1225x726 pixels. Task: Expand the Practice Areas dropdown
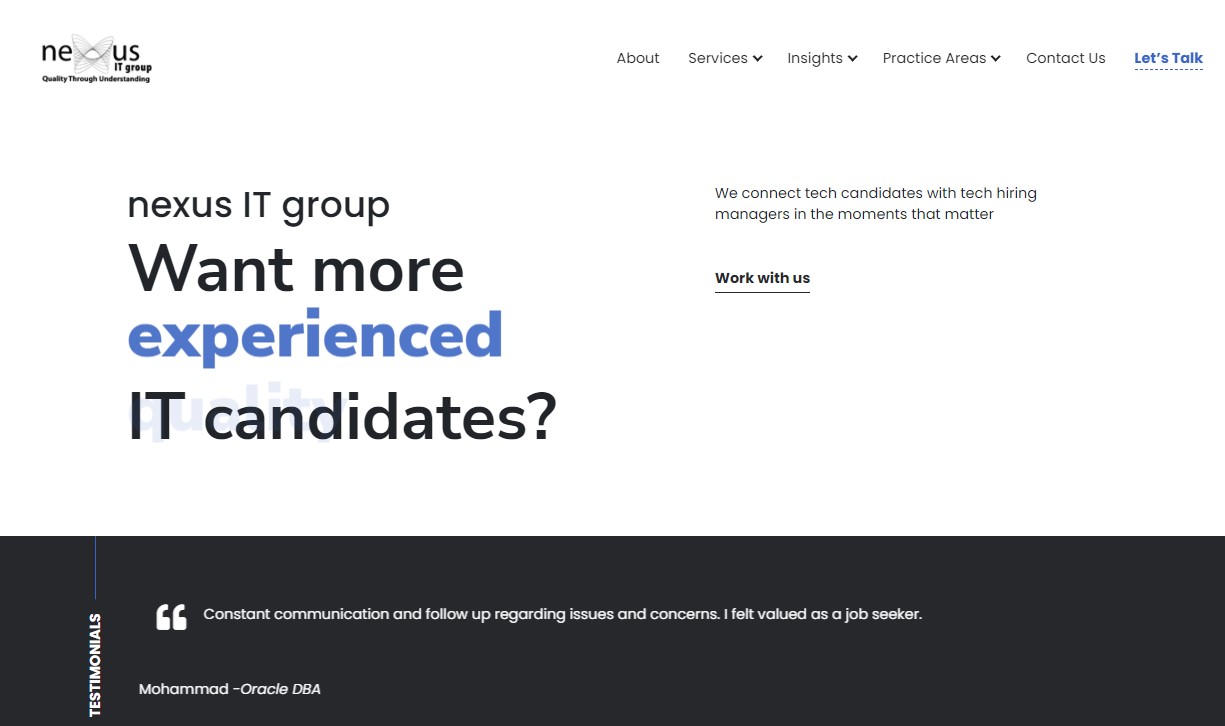coord(940,58)
